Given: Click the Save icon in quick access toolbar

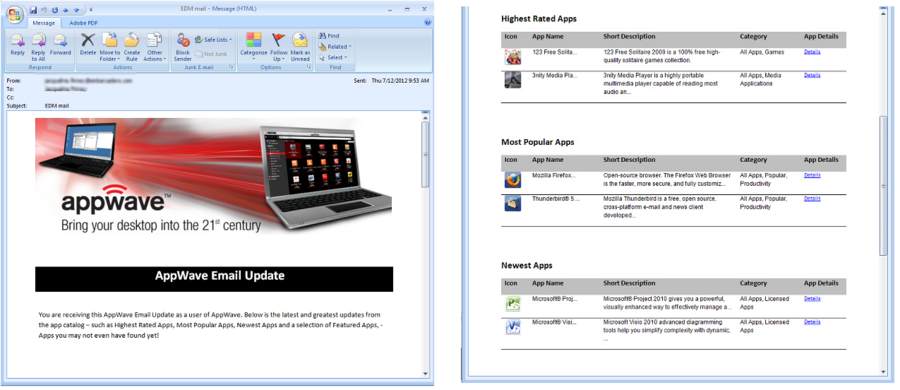Looking at the screenshot, I should pos(33,9).
